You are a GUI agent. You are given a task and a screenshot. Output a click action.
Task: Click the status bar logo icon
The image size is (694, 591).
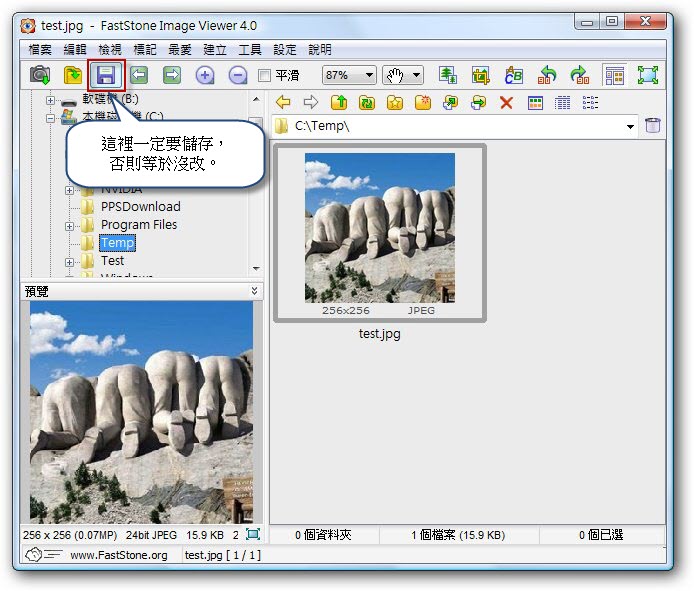pyautogui.click(x=43, y=555)
